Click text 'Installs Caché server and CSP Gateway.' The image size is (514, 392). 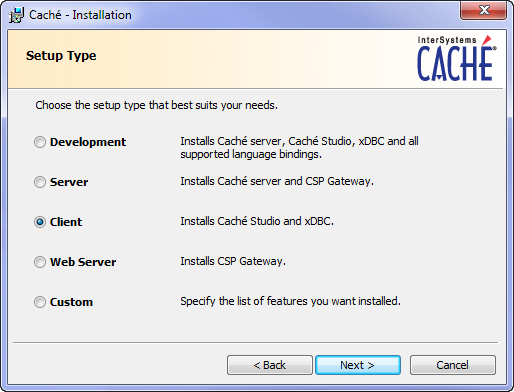point(277,181)
